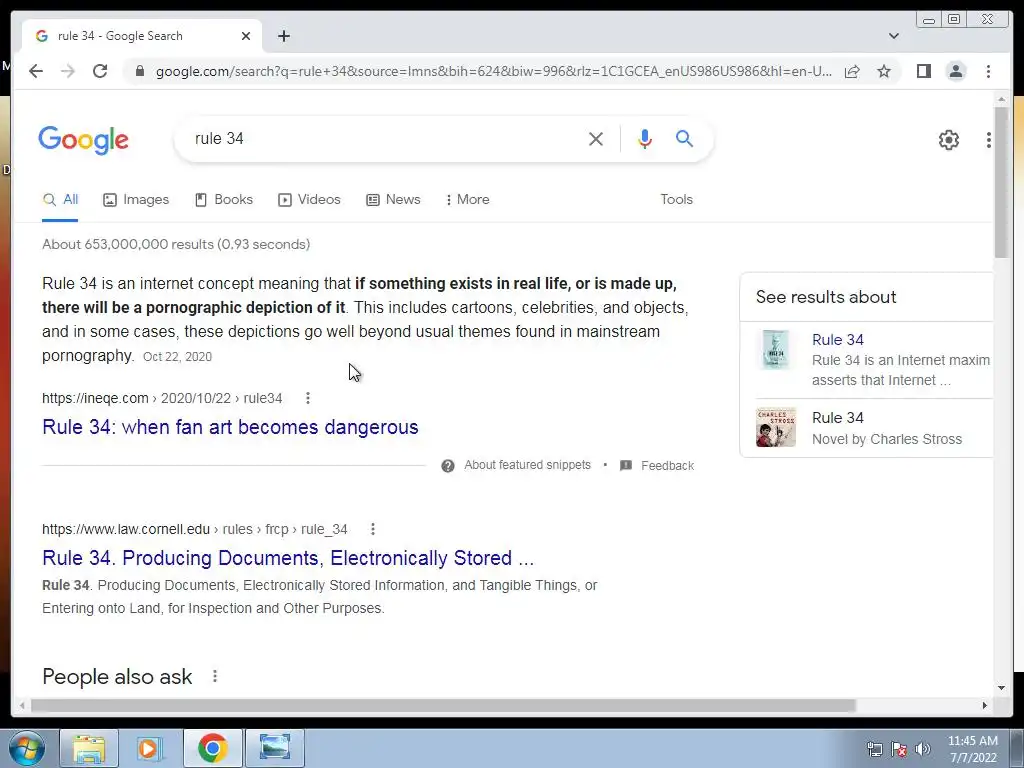Click the Charles Stross book cover thumbnail

pos(776,427)
